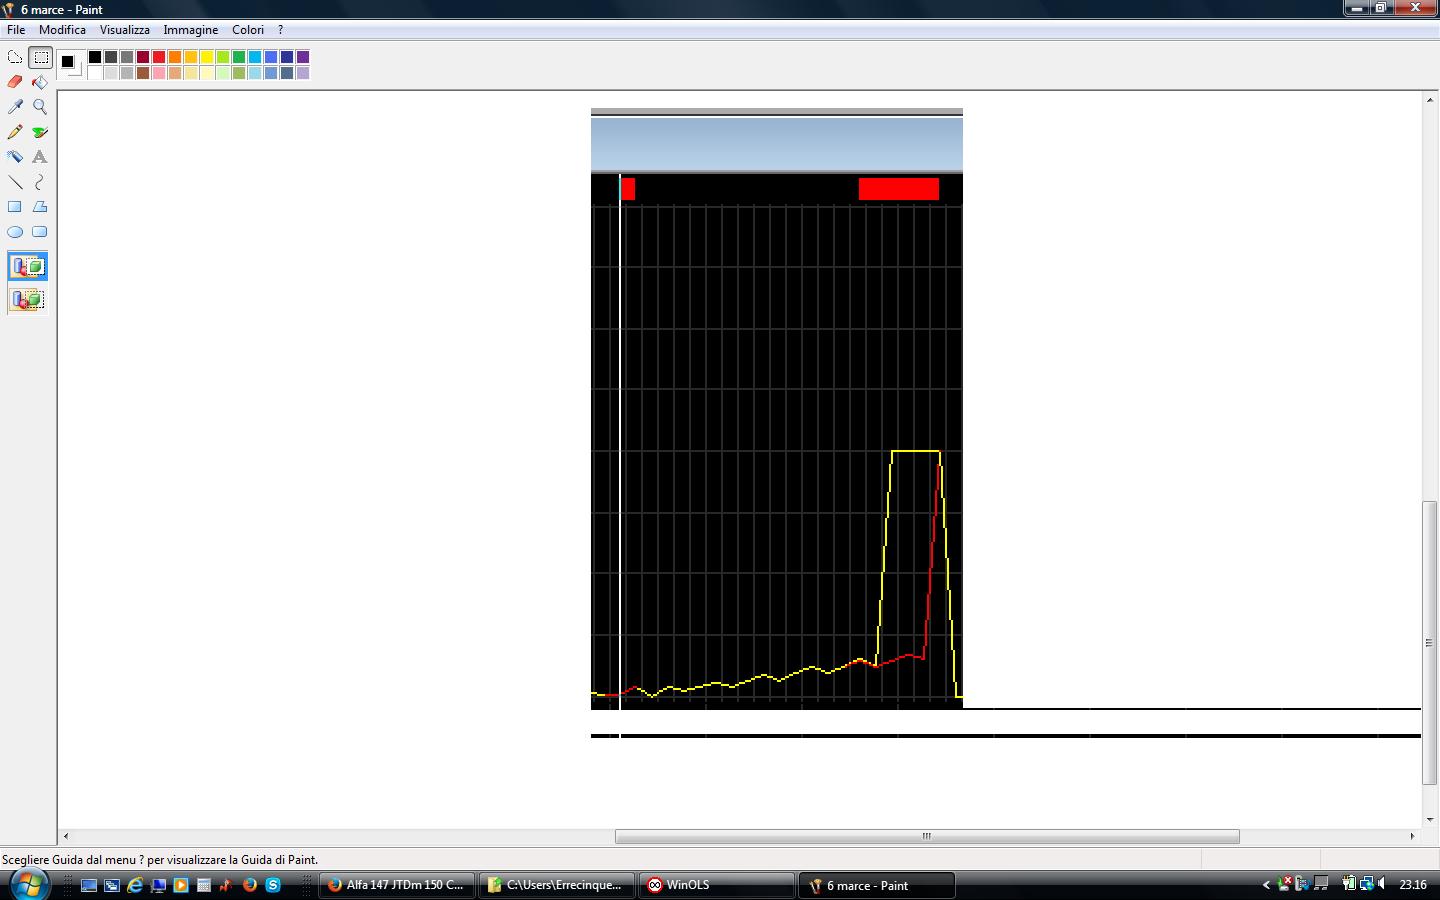Select the Pencil tool
Image resolution: width=1440 pixels, height=900 pixels.
pos(15,132)
